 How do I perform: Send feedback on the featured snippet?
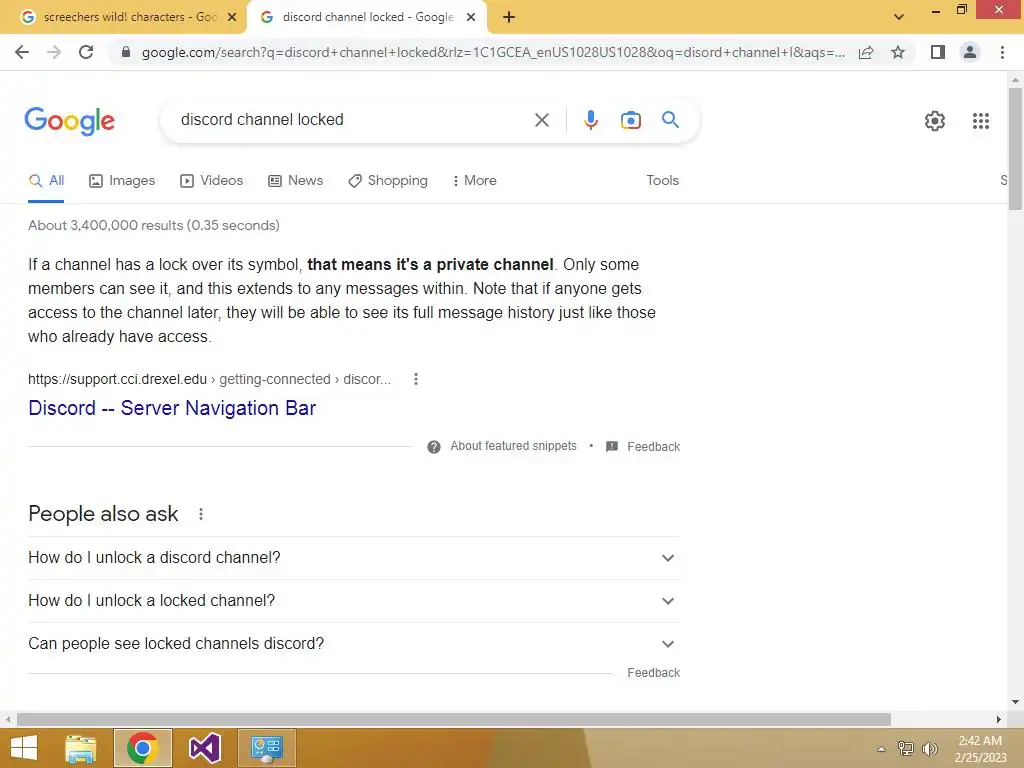point(643,447)
